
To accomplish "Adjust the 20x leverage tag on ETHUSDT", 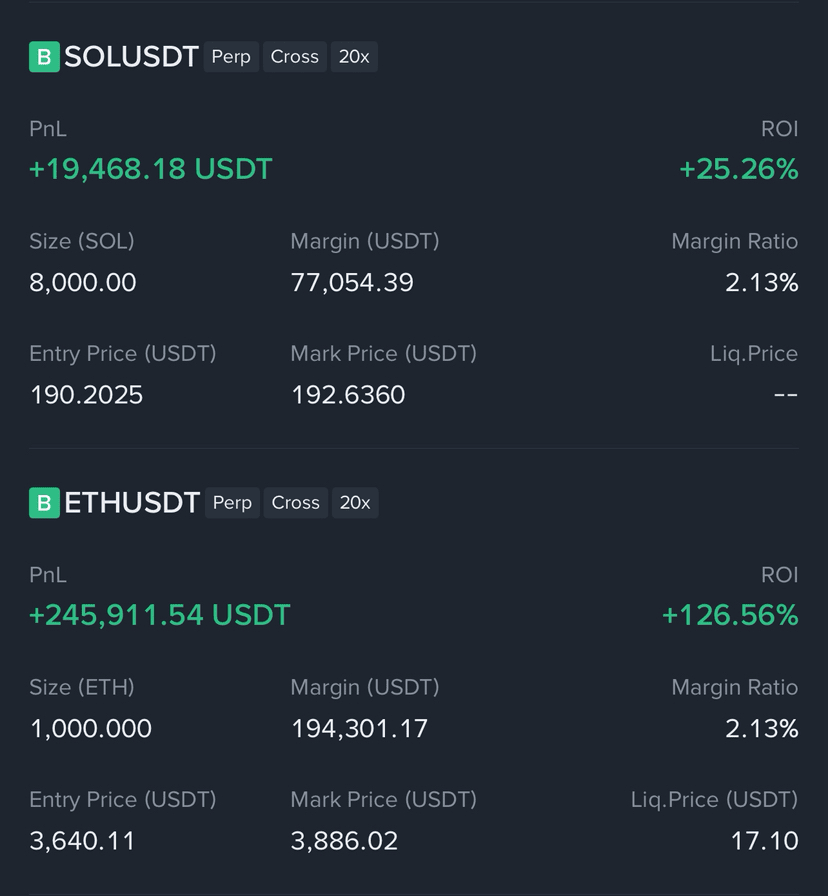I will pyautogui.click(x=355, y=503).
